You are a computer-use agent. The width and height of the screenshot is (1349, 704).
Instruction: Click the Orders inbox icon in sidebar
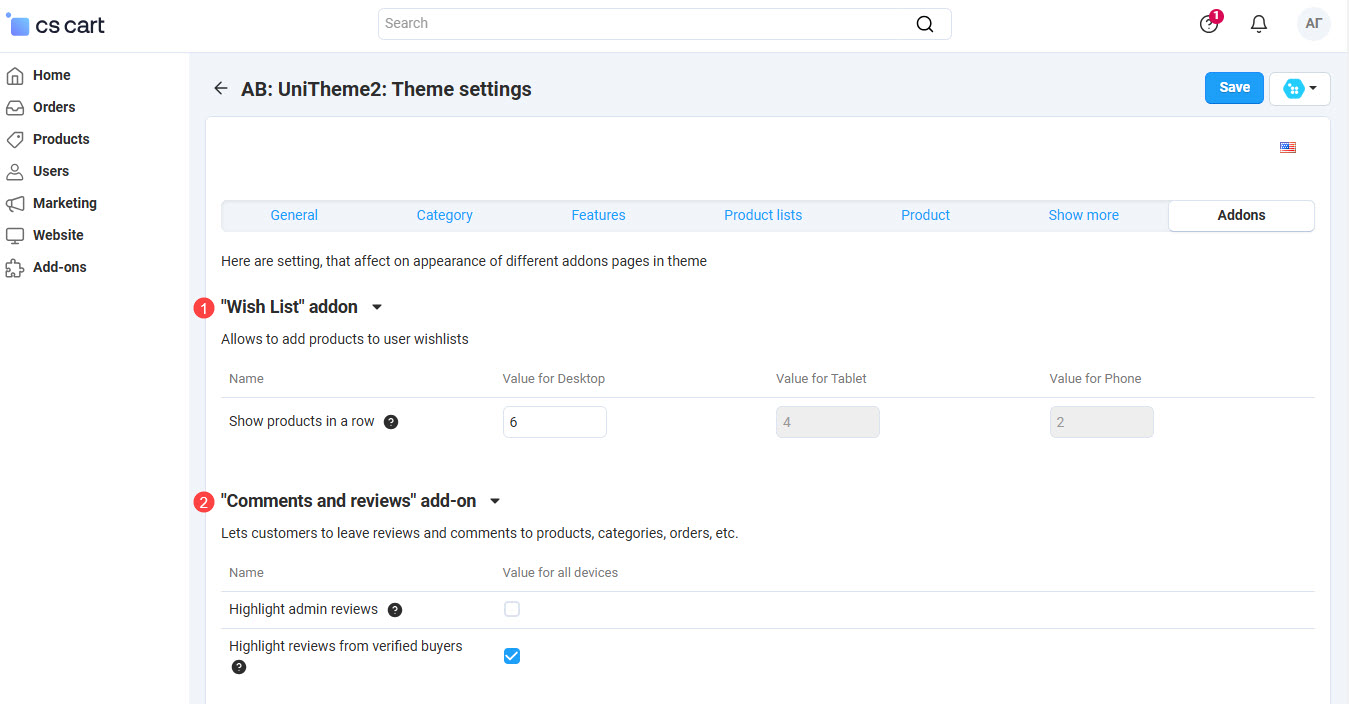(15, 107)
